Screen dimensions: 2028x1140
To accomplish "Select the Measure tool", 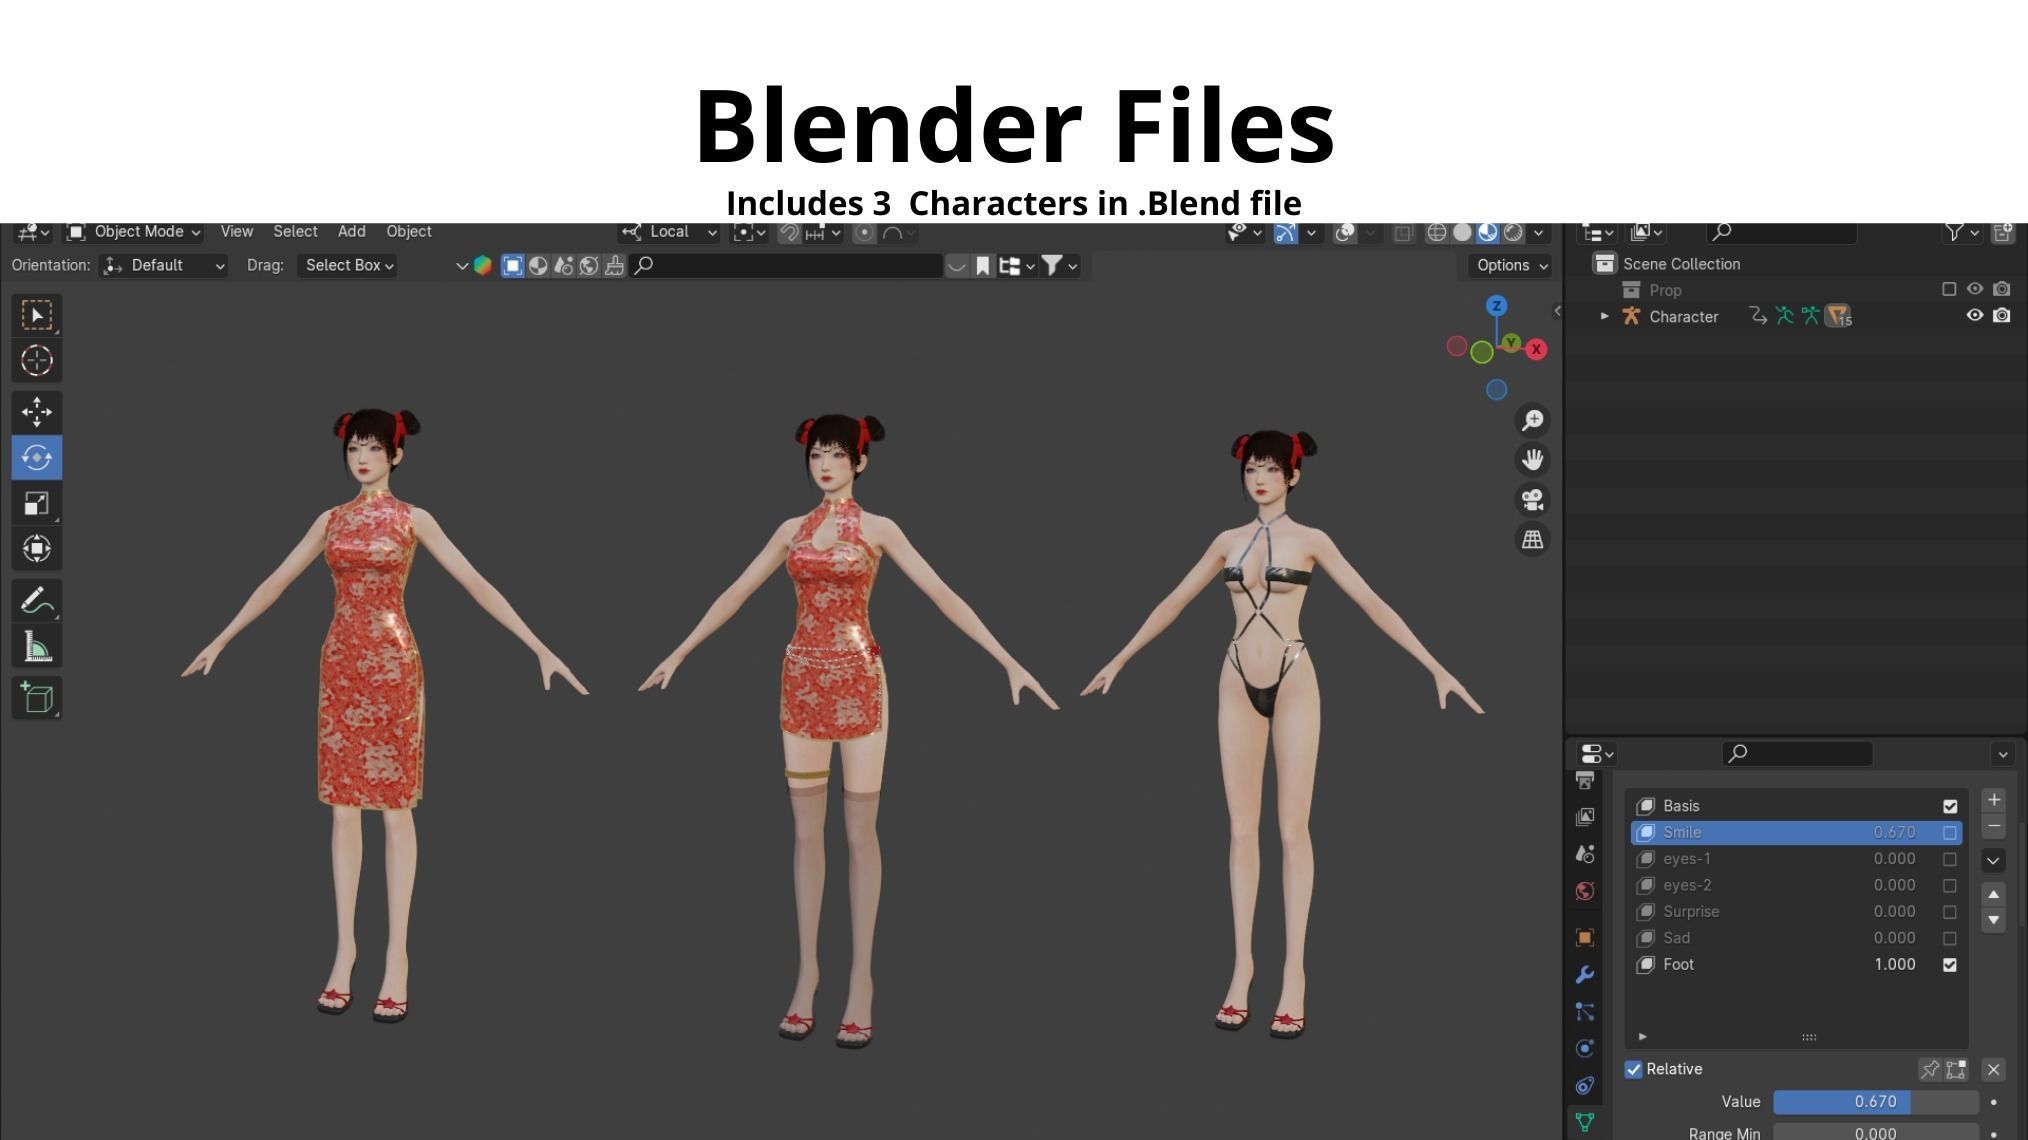I will (x=37, y=647).
